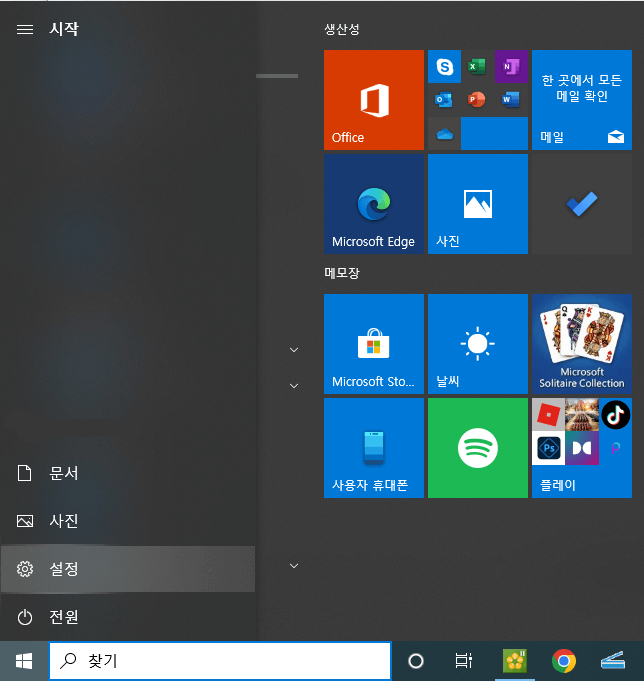
Task: Open the 날씨 (Weather) tile
Action: (x=478, y=344)
